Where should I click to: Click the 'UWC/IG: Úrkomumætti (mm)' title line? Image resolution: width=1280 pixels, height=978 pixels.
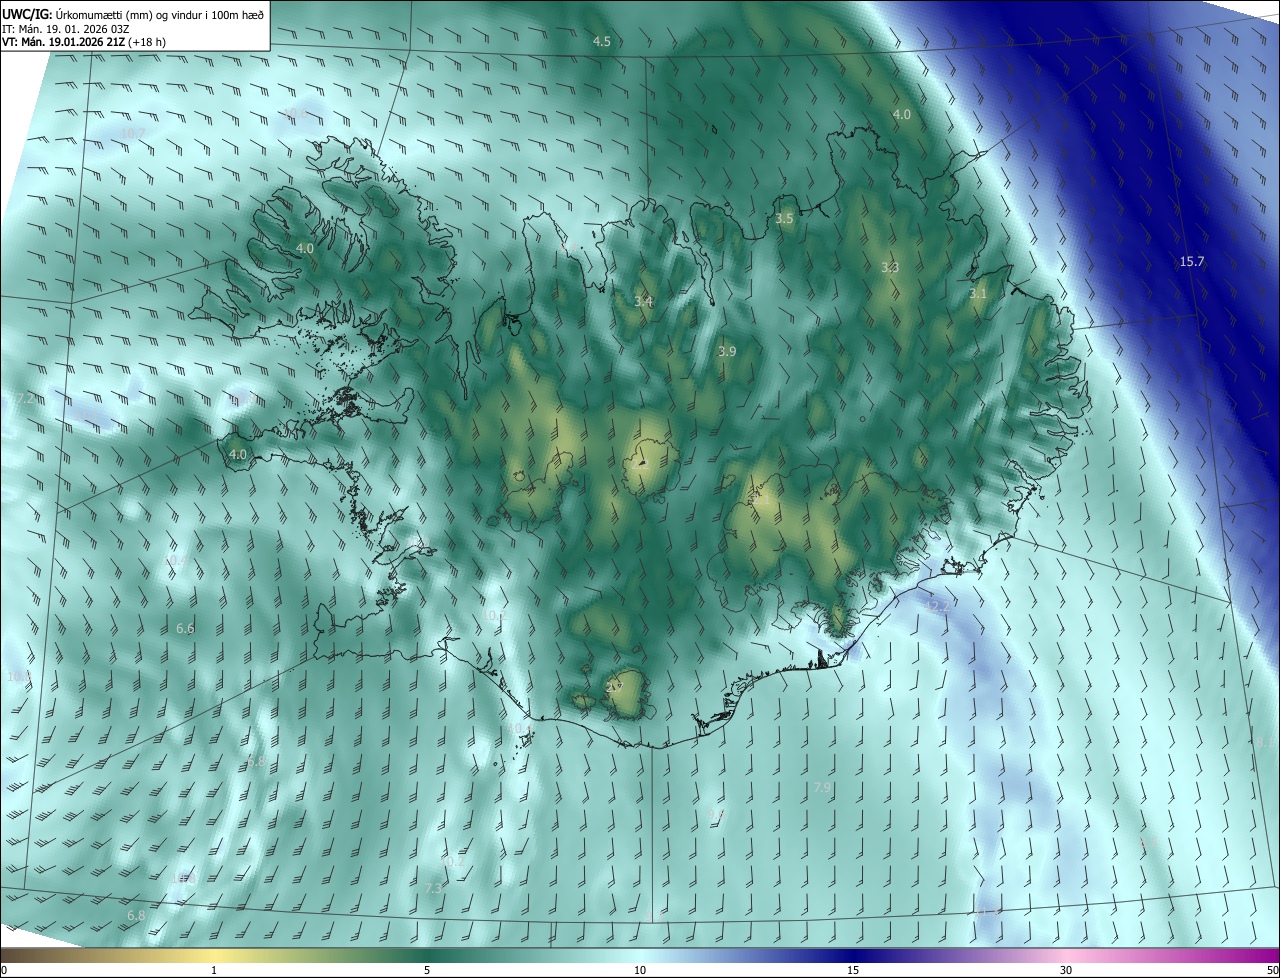pyautogui.click(x=134, y=14)
